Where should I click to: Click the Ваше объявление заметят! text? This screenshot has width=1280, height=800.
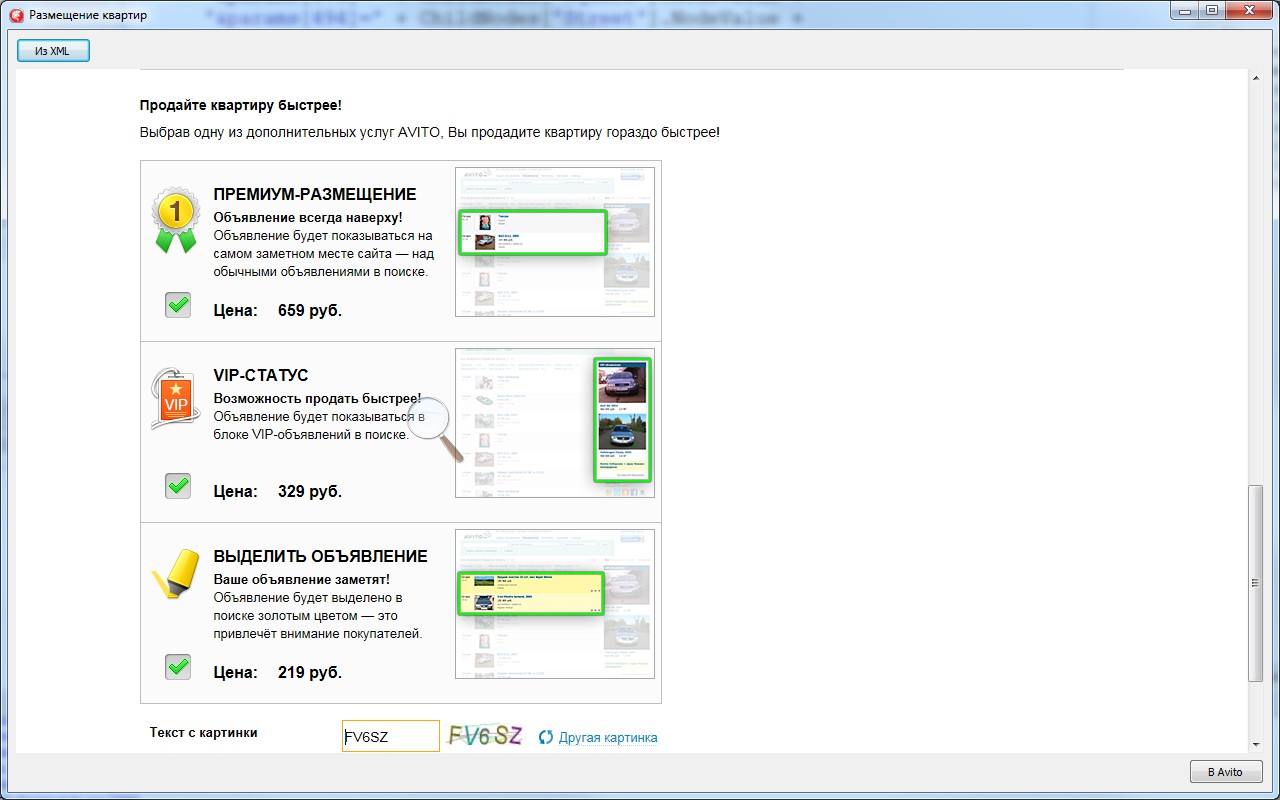[x=302, y=579]
